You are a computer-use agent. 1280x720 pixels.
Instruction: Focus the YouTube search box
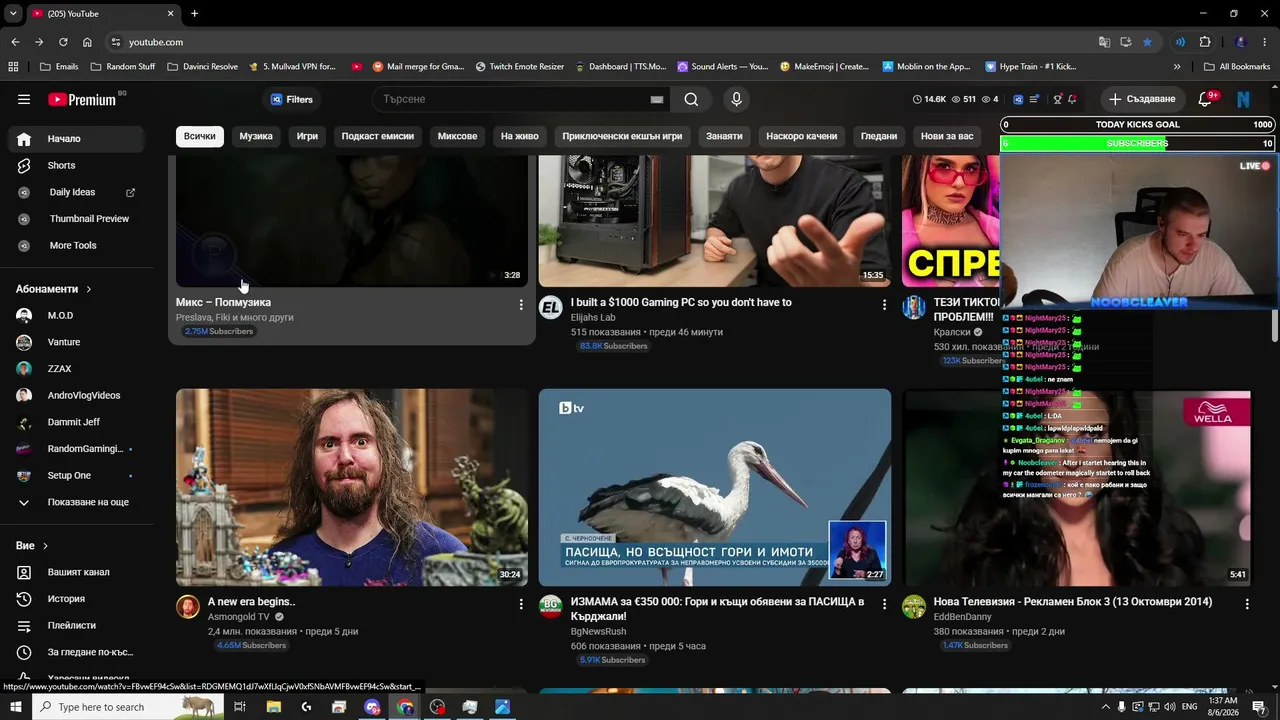(x=510, y=99)
